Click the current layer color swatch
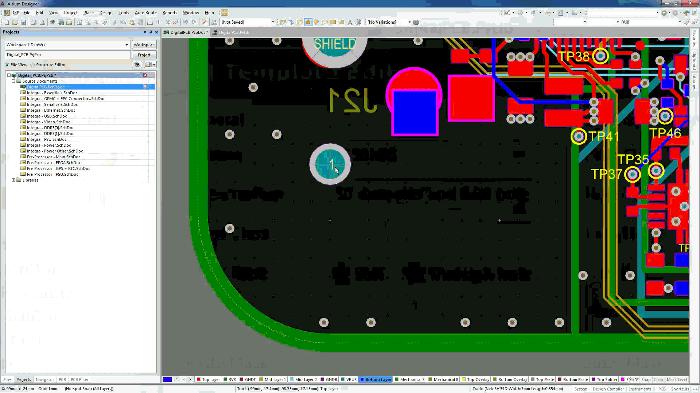This screenshot has height=393, width=700. pos(167,380)
